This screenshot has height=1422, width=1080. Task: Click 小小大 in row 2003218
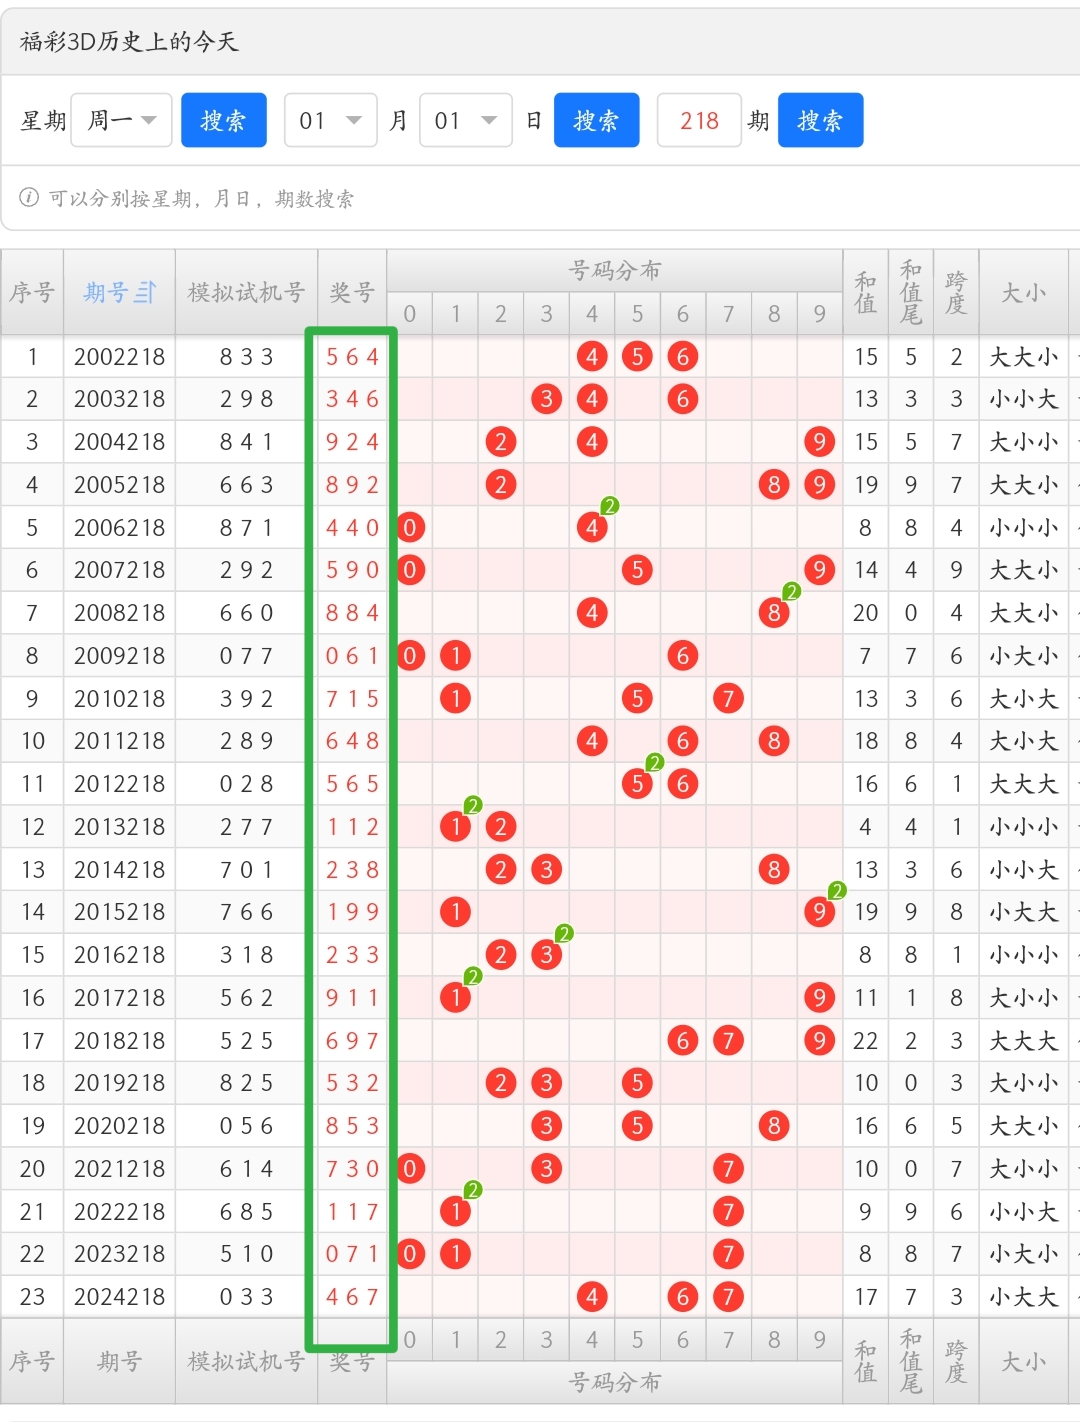click(1023, 399)
